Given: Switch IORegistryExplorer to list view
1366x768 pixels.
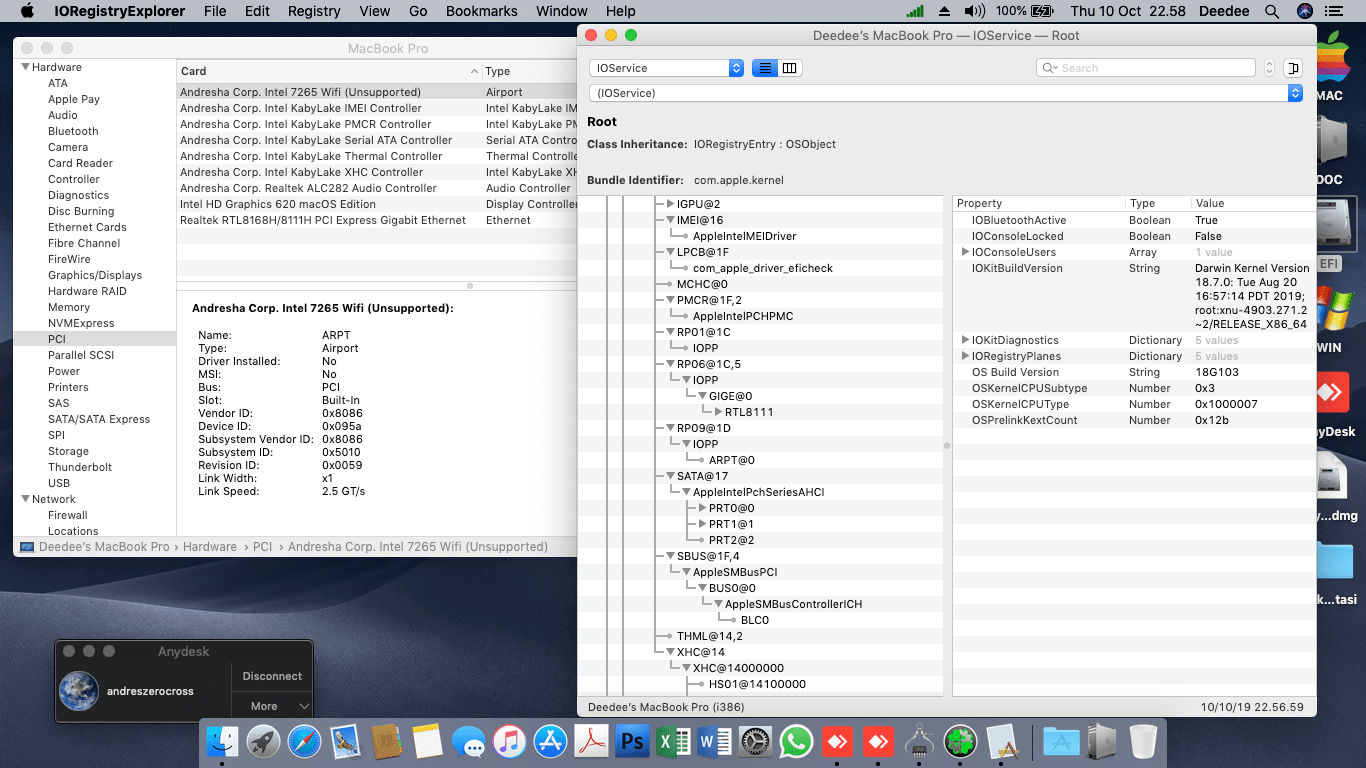Looking at the screenshot, I should click(764, 68).
